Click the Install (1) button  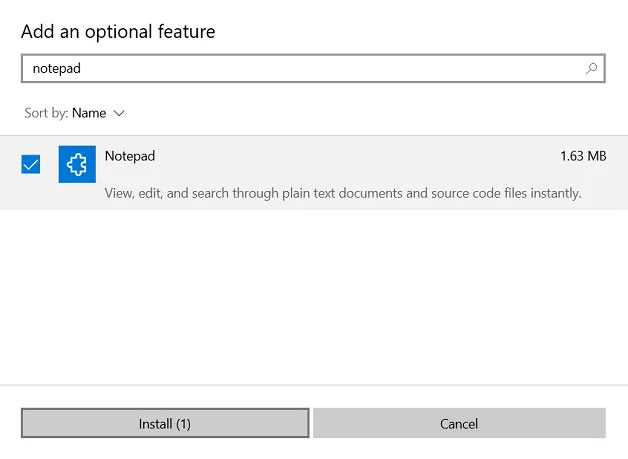(165, 423)
